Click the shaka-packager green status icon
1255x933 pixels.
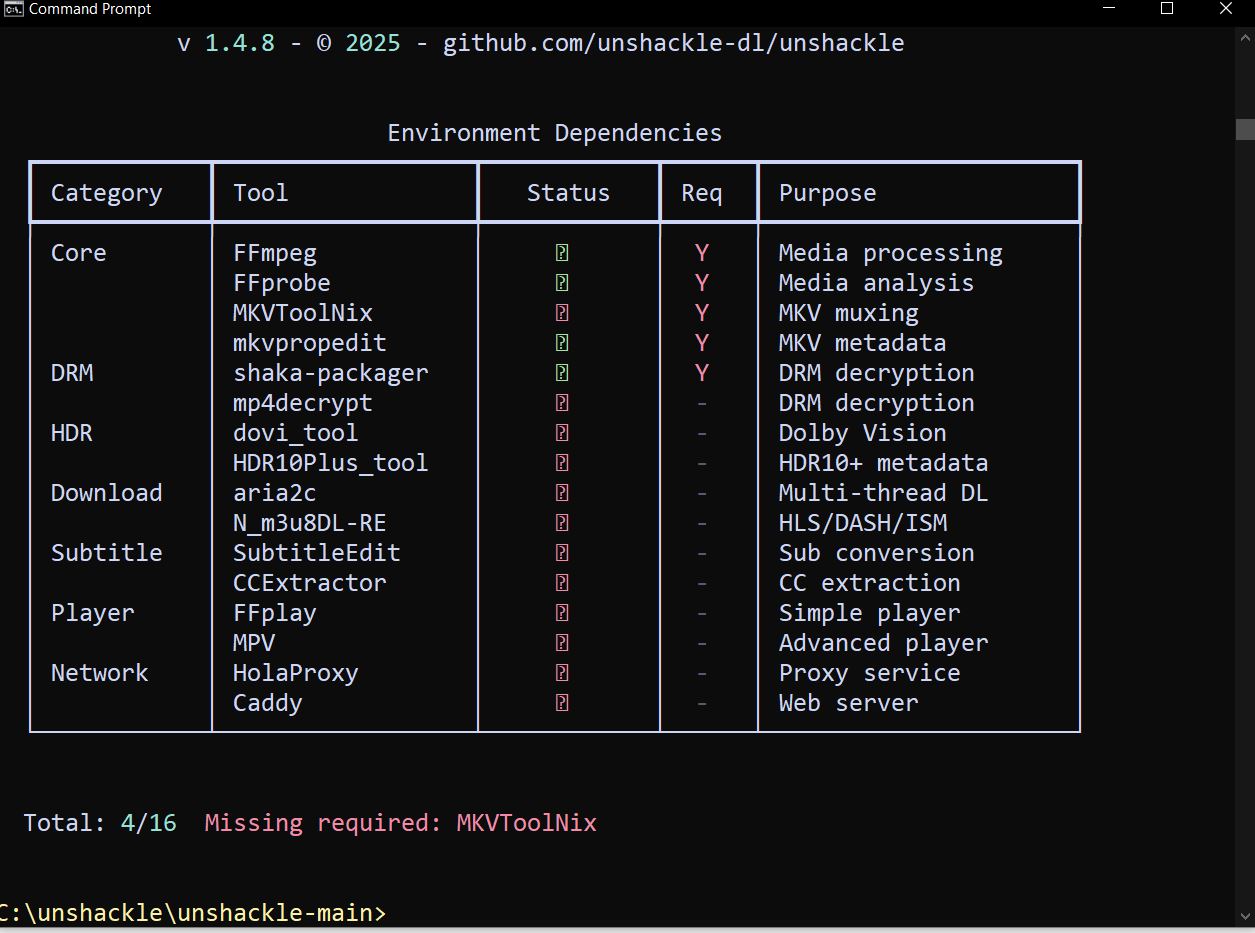click(x=562, y=373)
